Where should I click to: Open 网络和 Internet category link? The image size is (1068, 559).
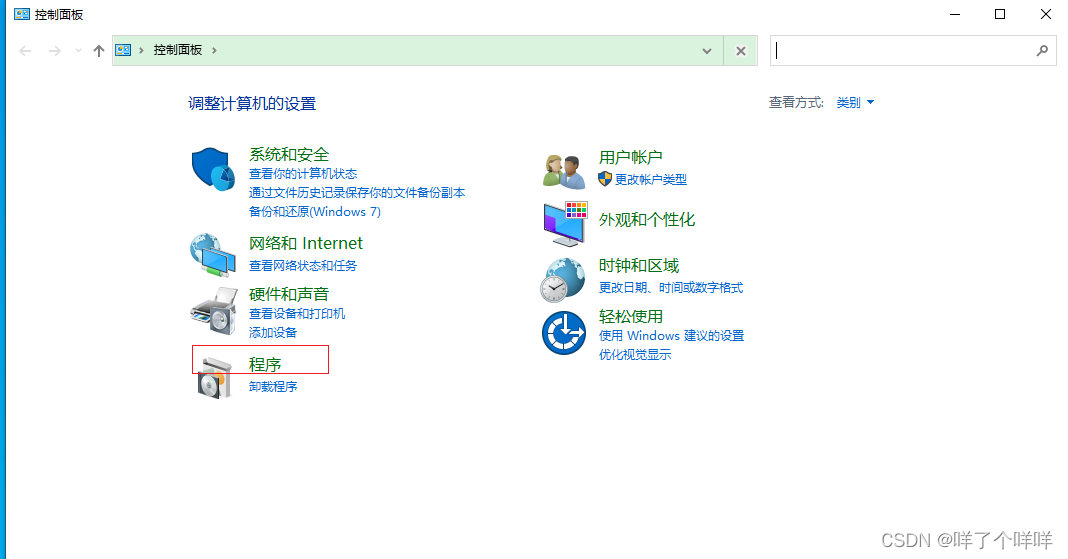306,244
